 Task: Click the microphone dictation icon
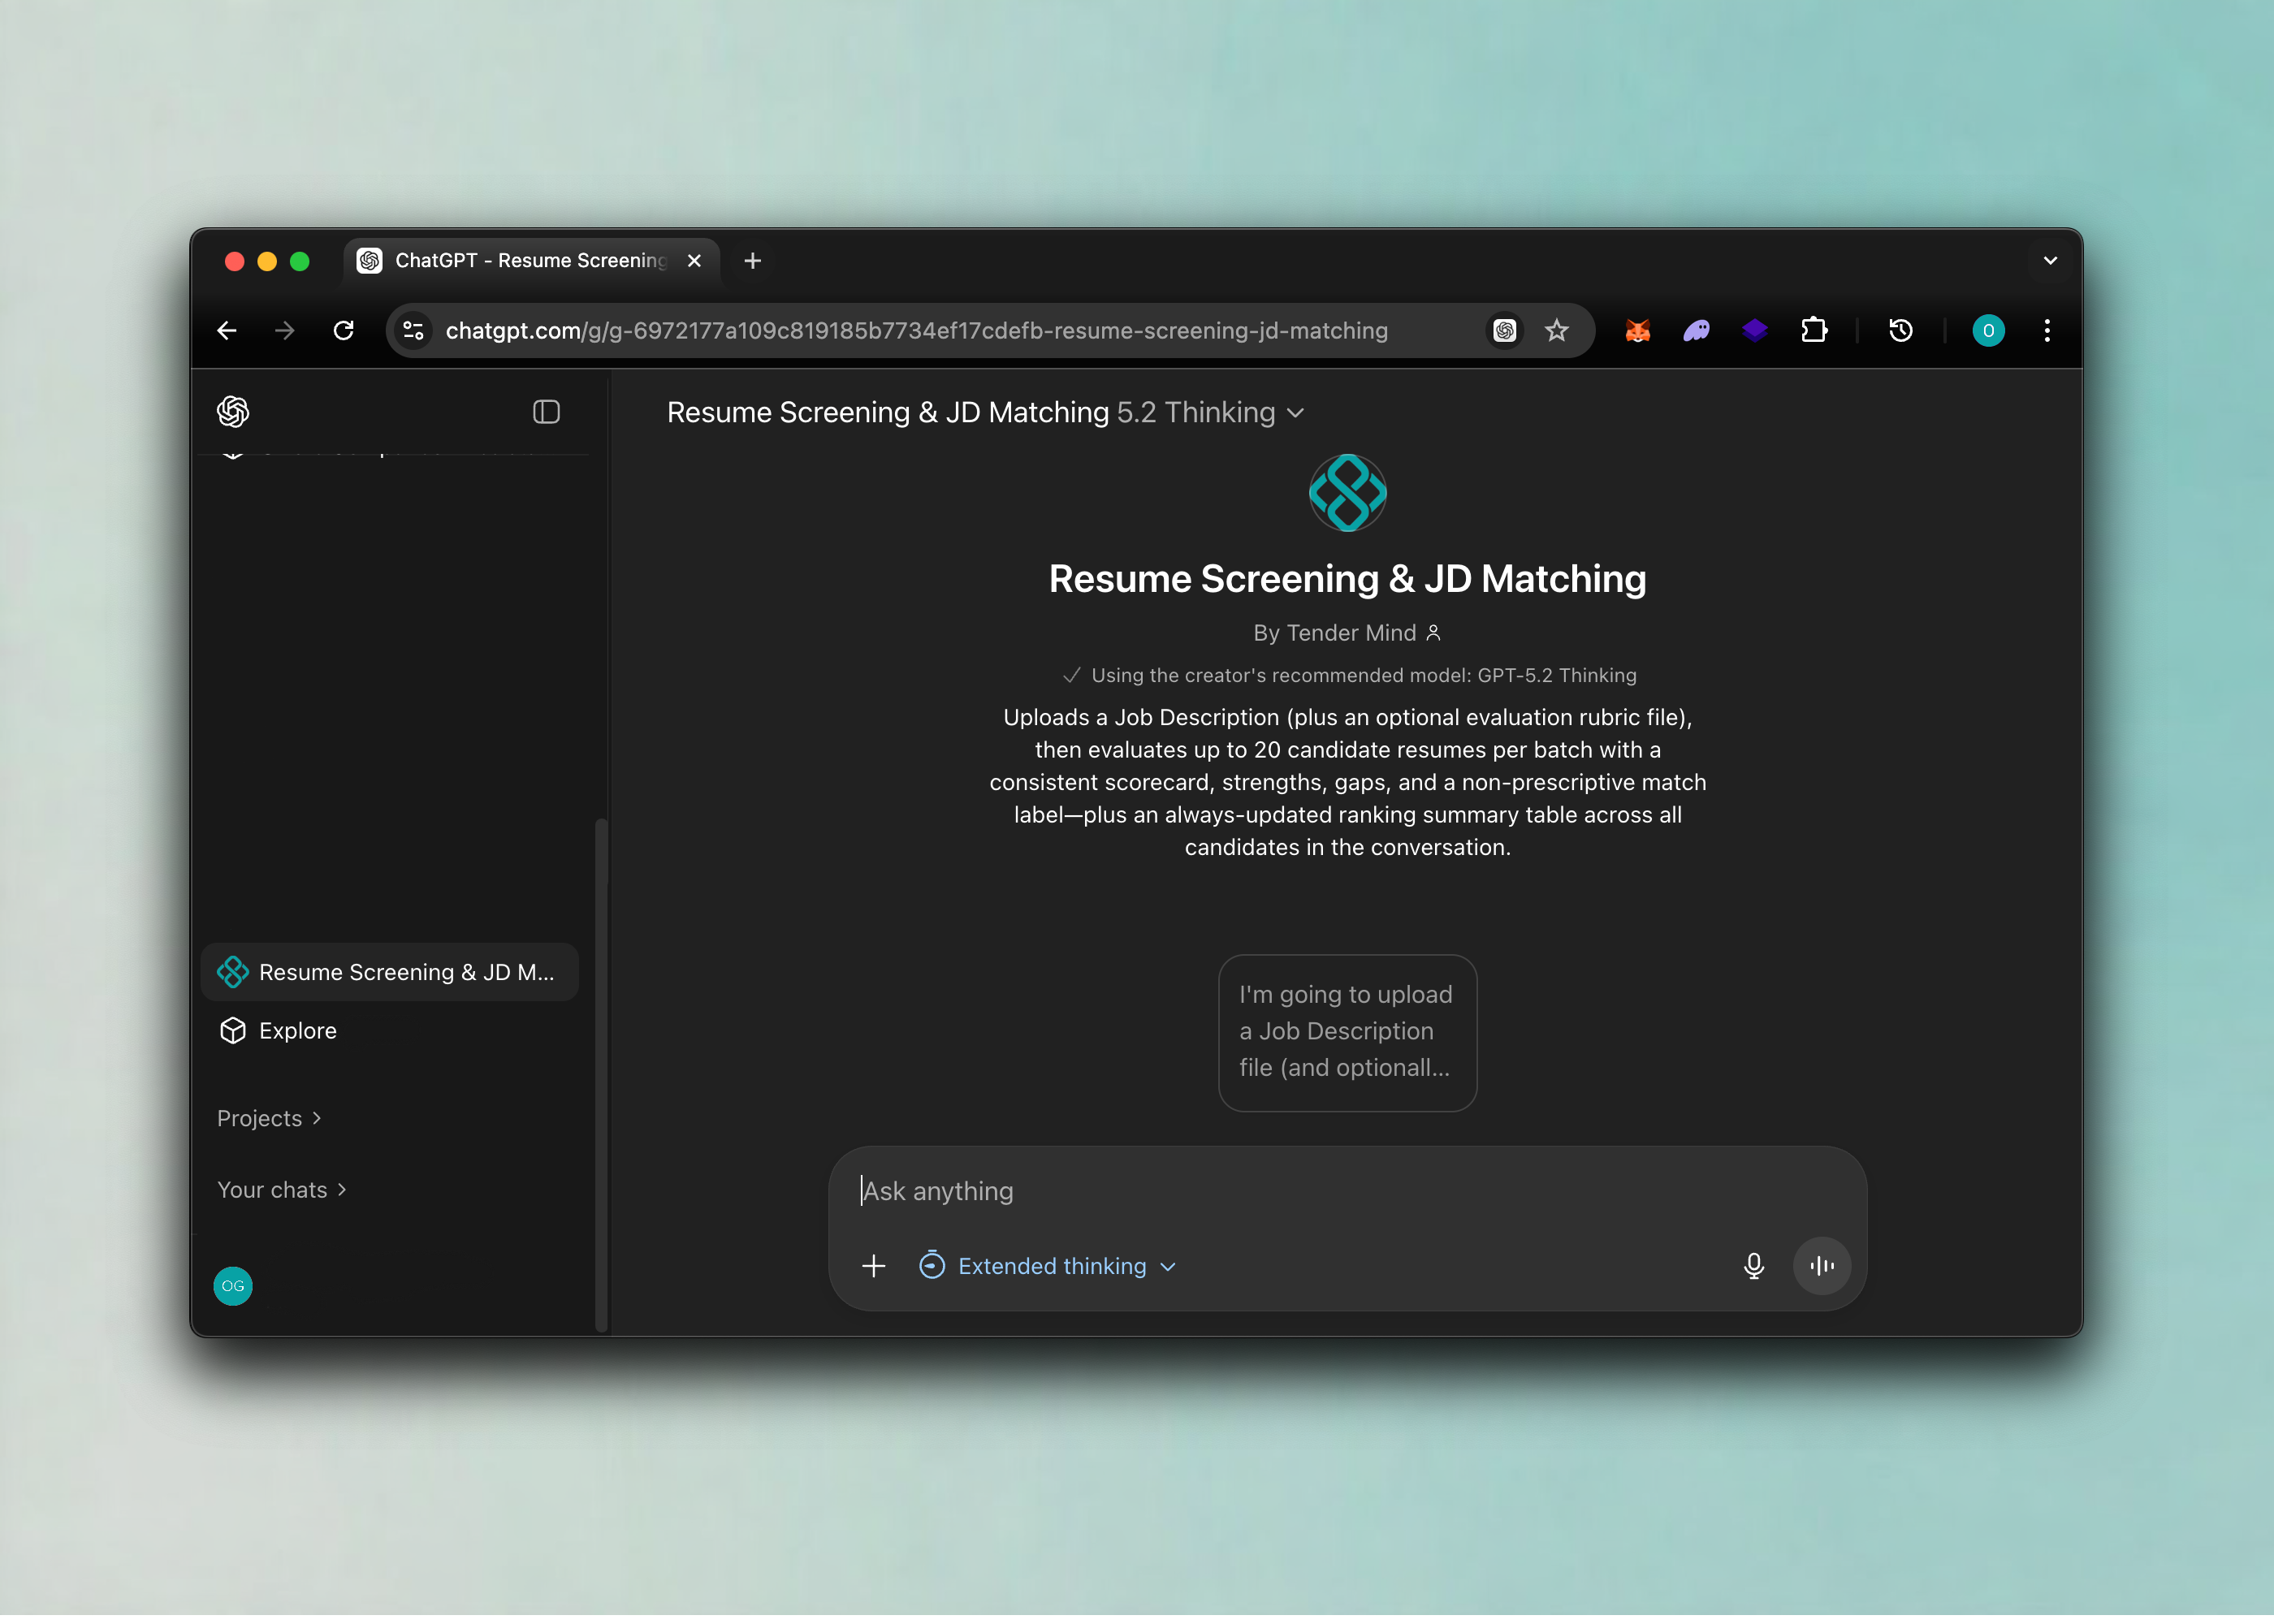pyautogui.click(x=1753, y=1266)
